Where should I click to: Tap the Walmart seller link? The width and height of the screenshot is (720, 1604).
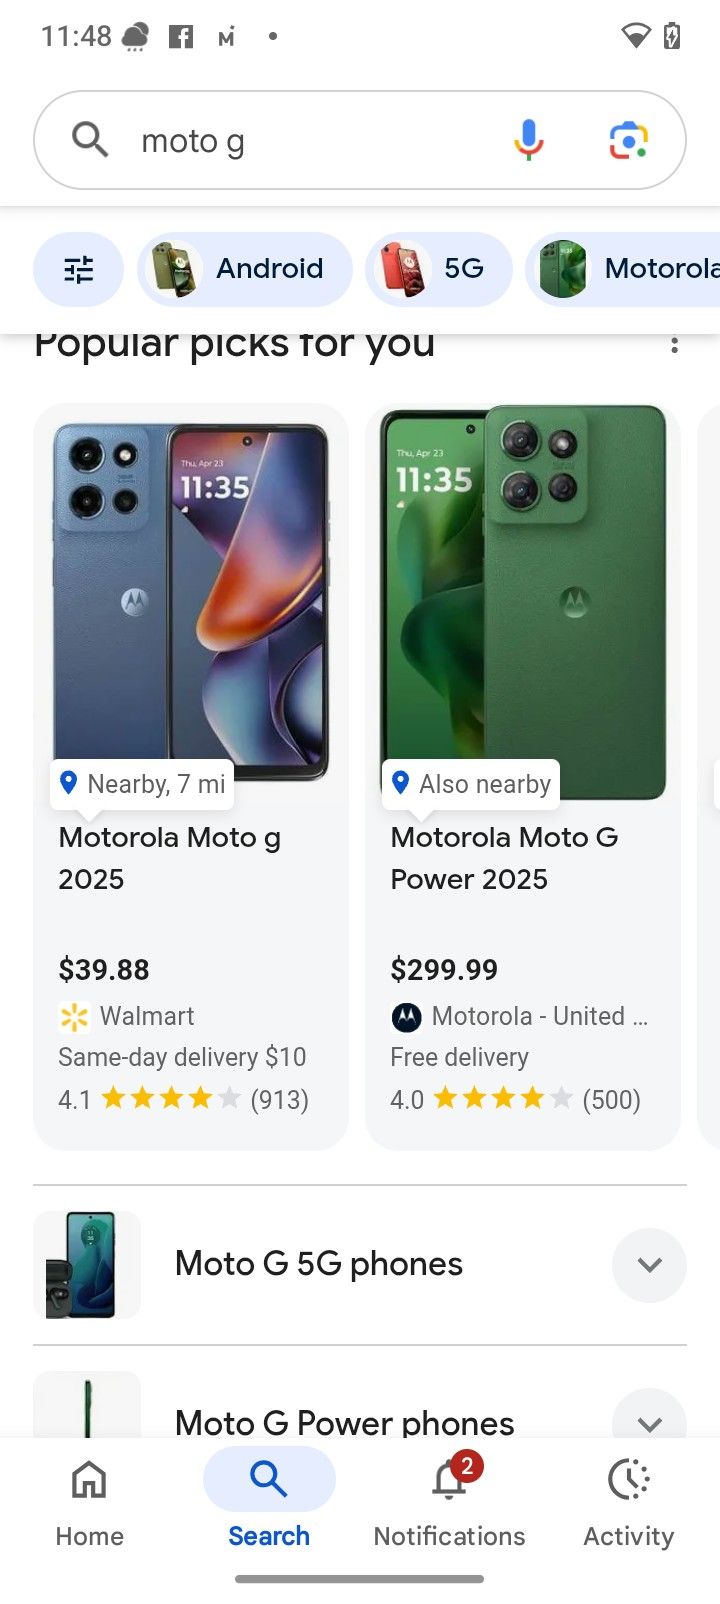pyautogui.click(x=146, y=1016)
